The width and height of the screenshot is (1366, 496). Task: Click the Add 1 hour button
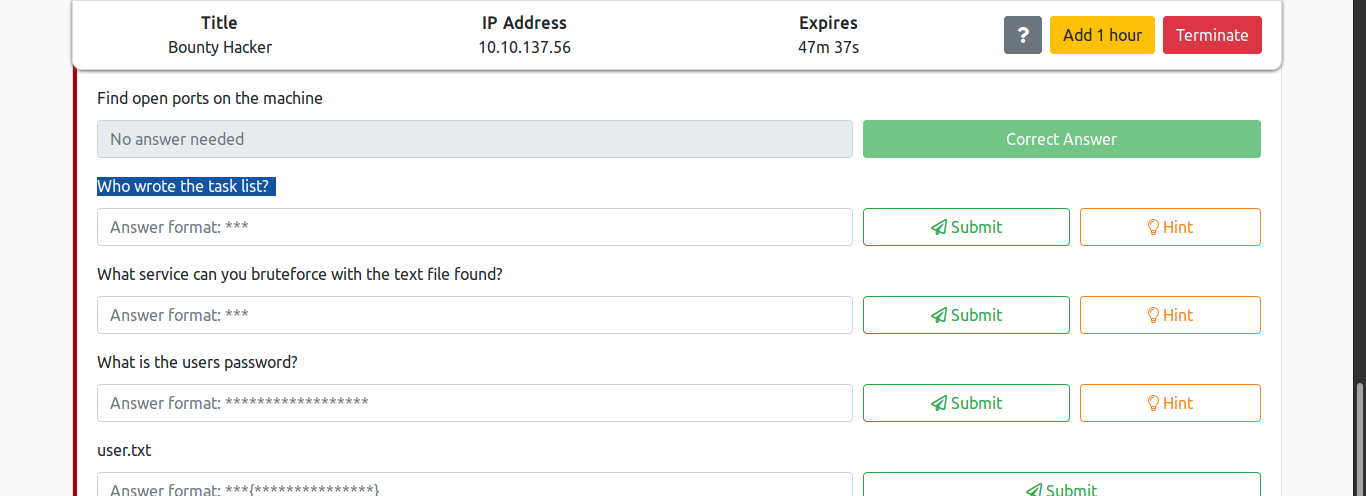pos(1102,35)
